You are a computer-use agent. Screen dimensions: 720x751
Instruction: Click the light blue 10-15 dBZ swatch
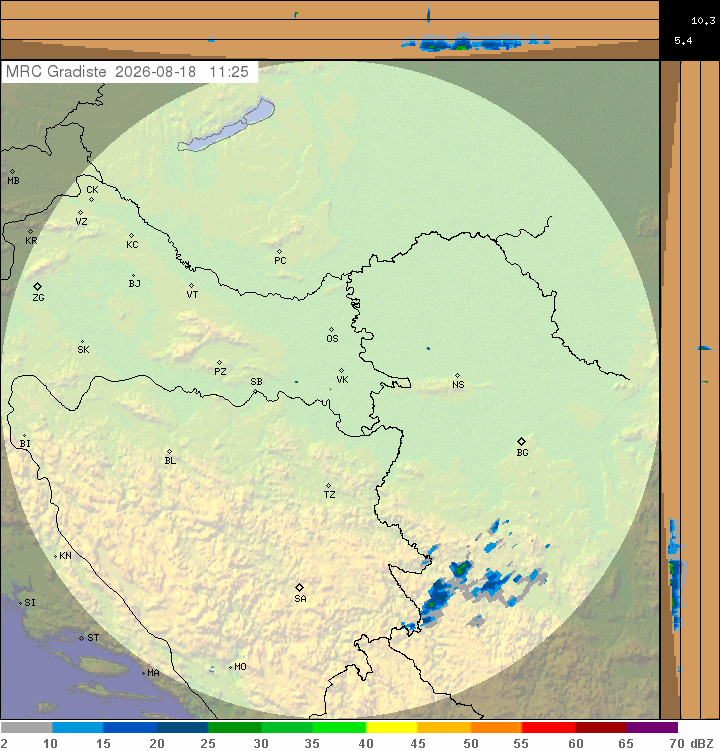coord(78,728)
